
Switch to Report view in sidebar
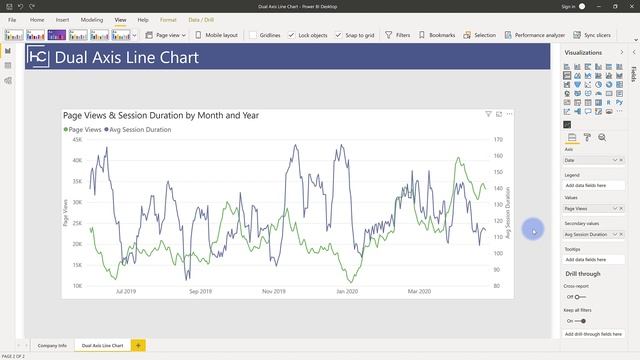[8, 51]
